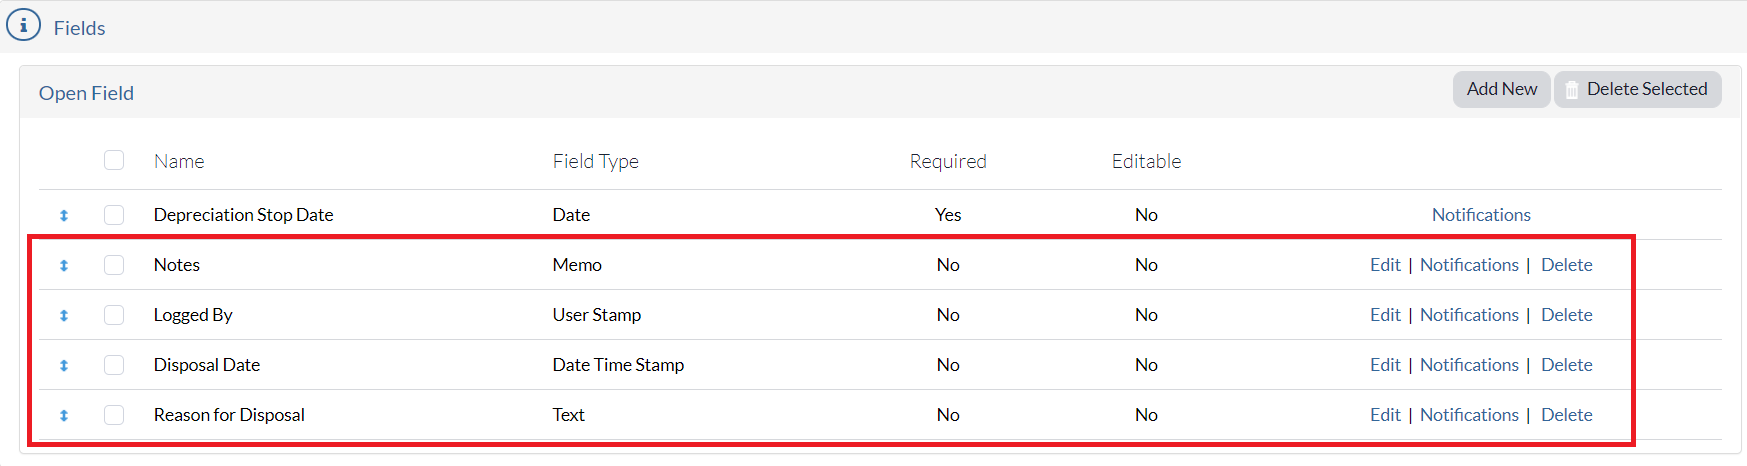Mark the Reason for Disposal checkbox
Screen dimensions: 1747x466
[x=114, y=415]
